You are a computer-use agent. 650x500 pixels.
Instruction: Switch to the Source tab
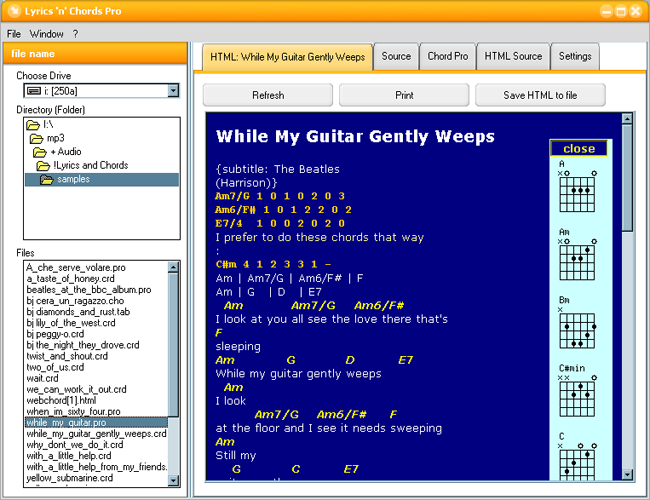tap(396, 56)
